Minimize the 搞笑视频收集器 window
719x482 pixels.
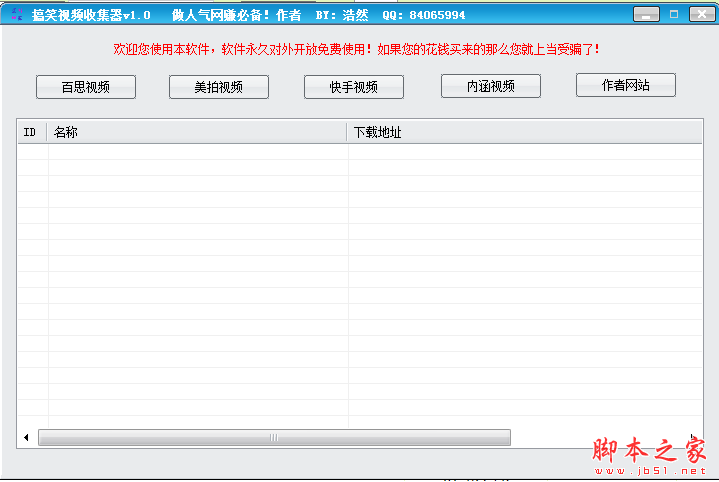(650, 14)
